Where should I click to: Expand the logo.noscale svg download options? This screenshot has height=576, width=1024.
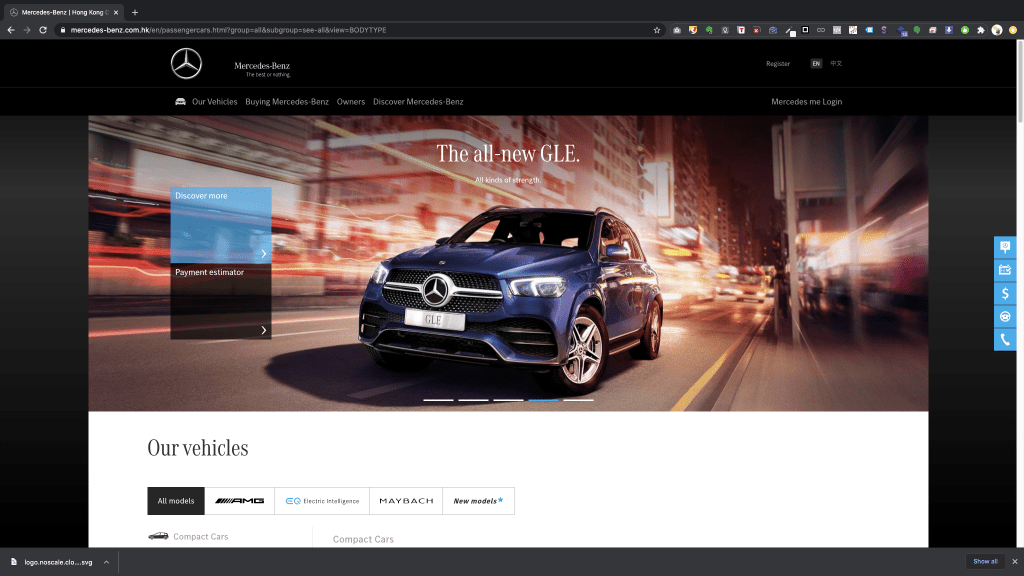[106, 562]
